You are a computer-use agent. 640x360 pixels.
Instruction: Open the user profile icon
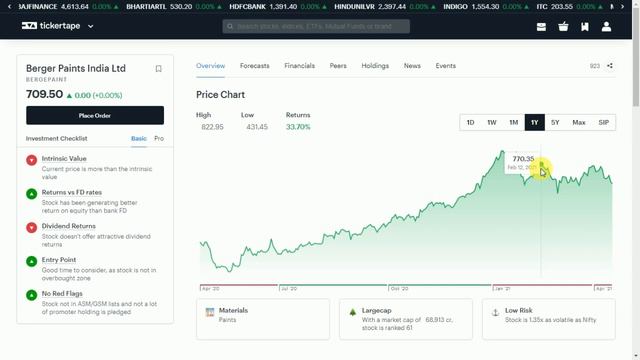click(607, 27)
